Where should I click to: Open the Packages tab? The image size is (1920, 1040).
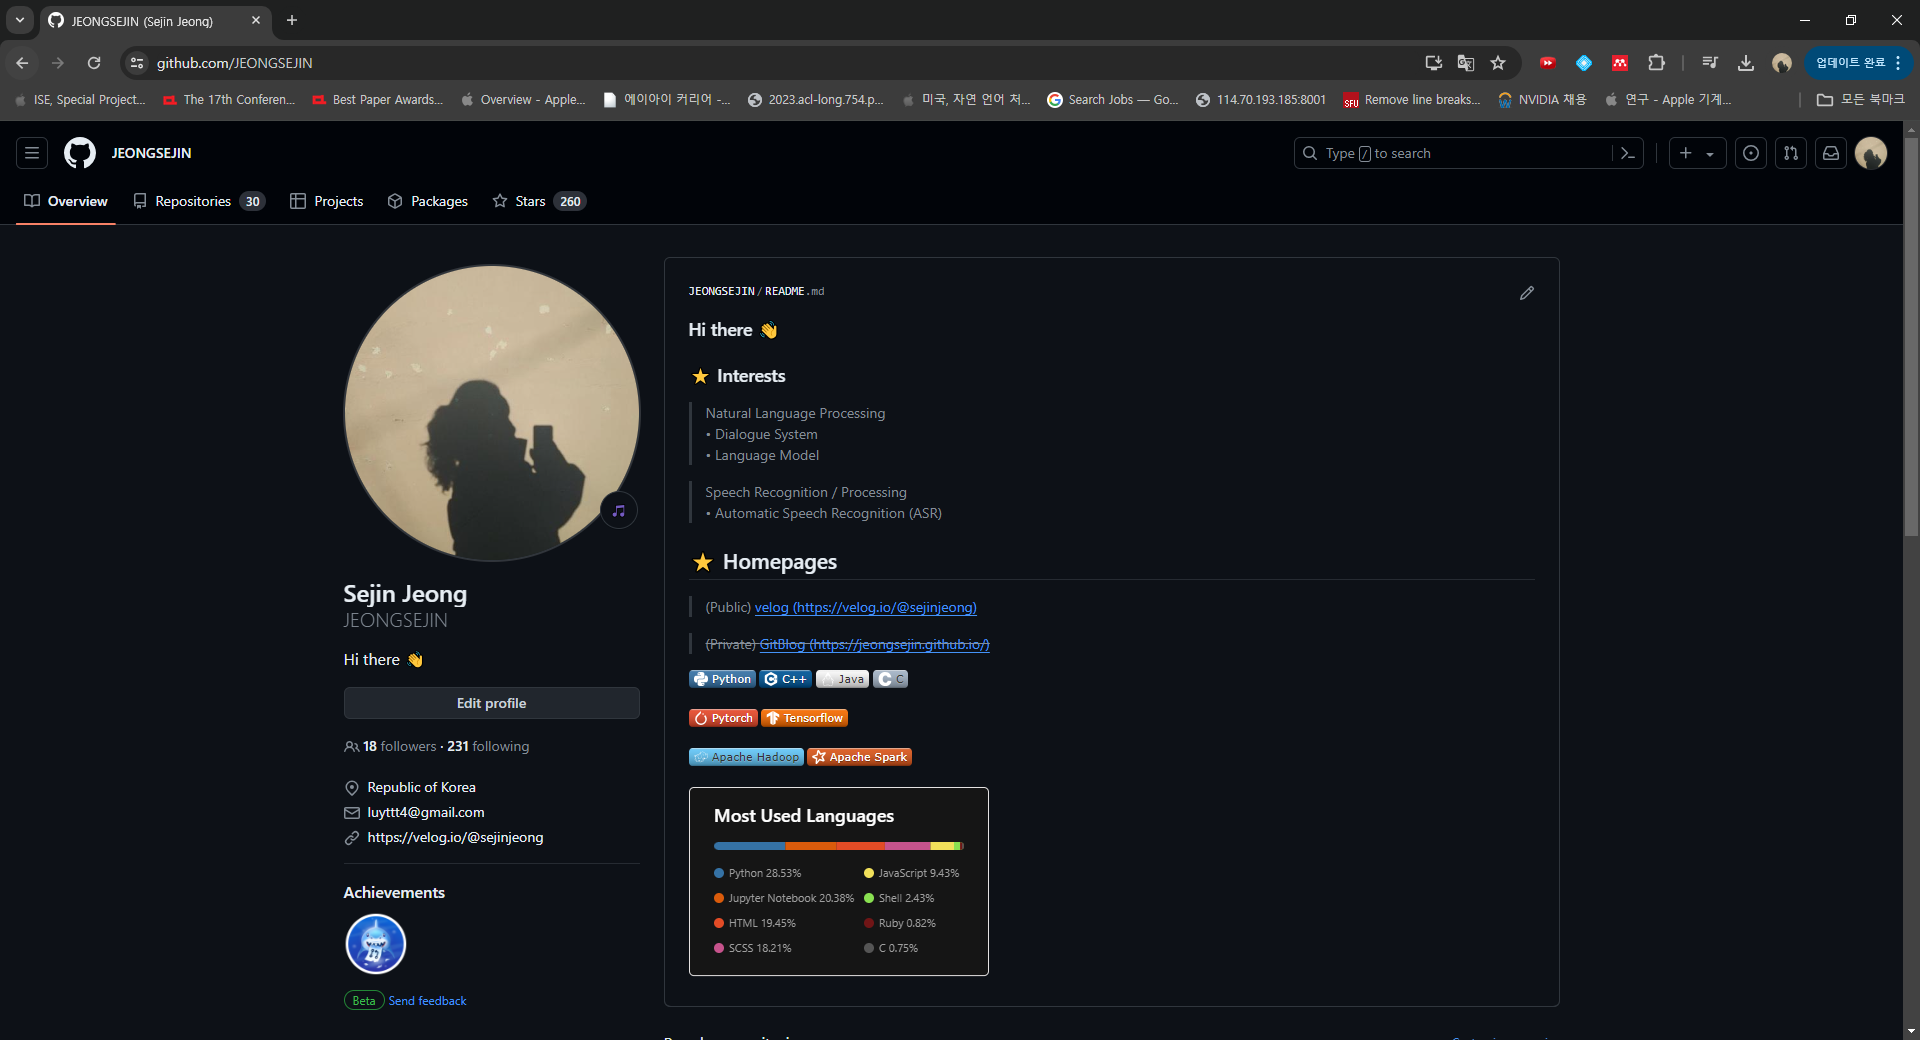pyautogui.click(x=428, y=201)
